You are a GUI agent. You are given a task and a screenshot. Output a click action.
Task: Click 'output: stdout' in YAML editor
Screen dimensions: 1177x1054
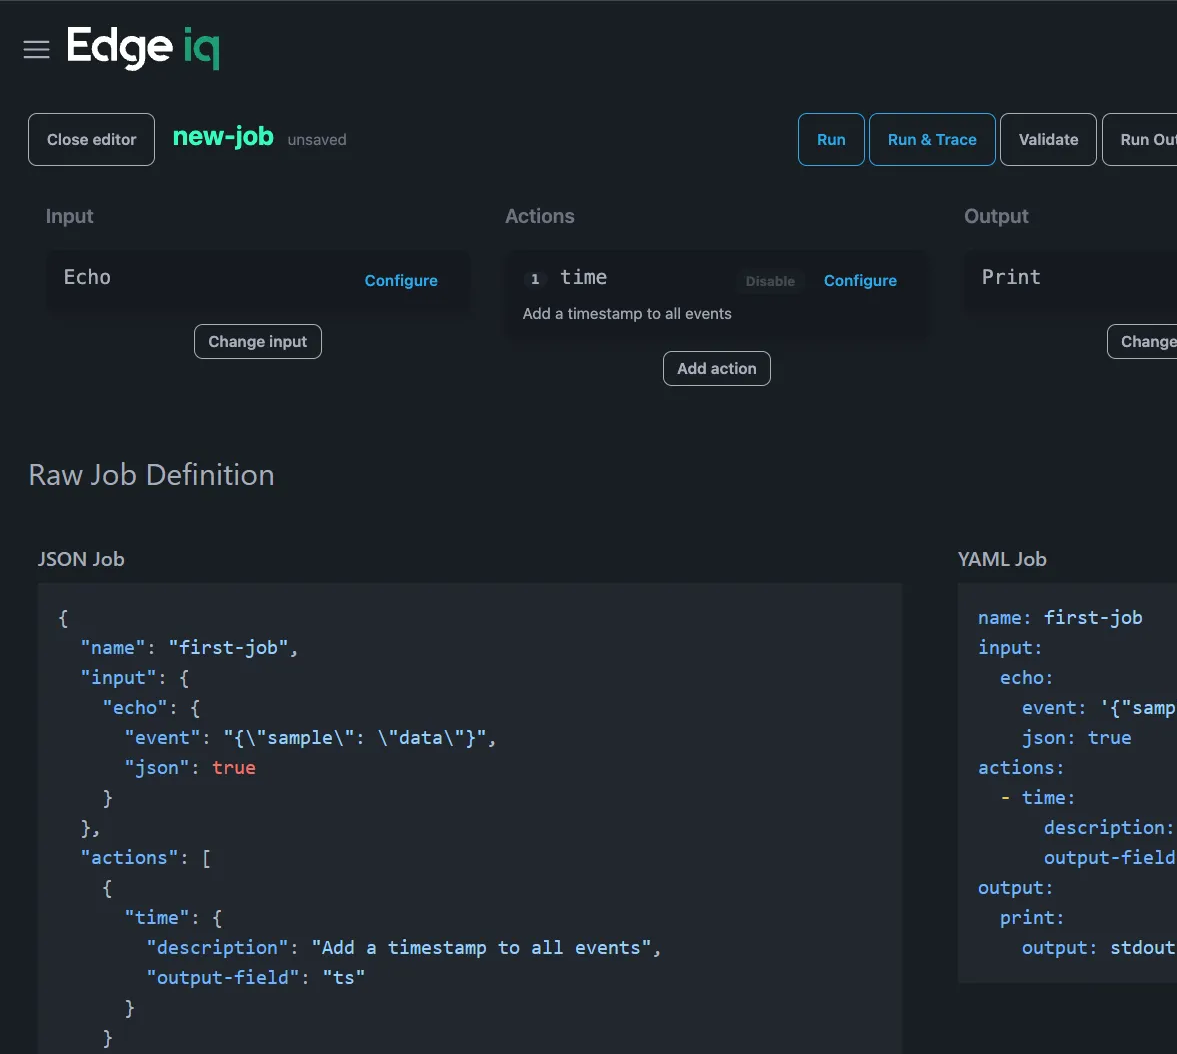(1098, 948)
